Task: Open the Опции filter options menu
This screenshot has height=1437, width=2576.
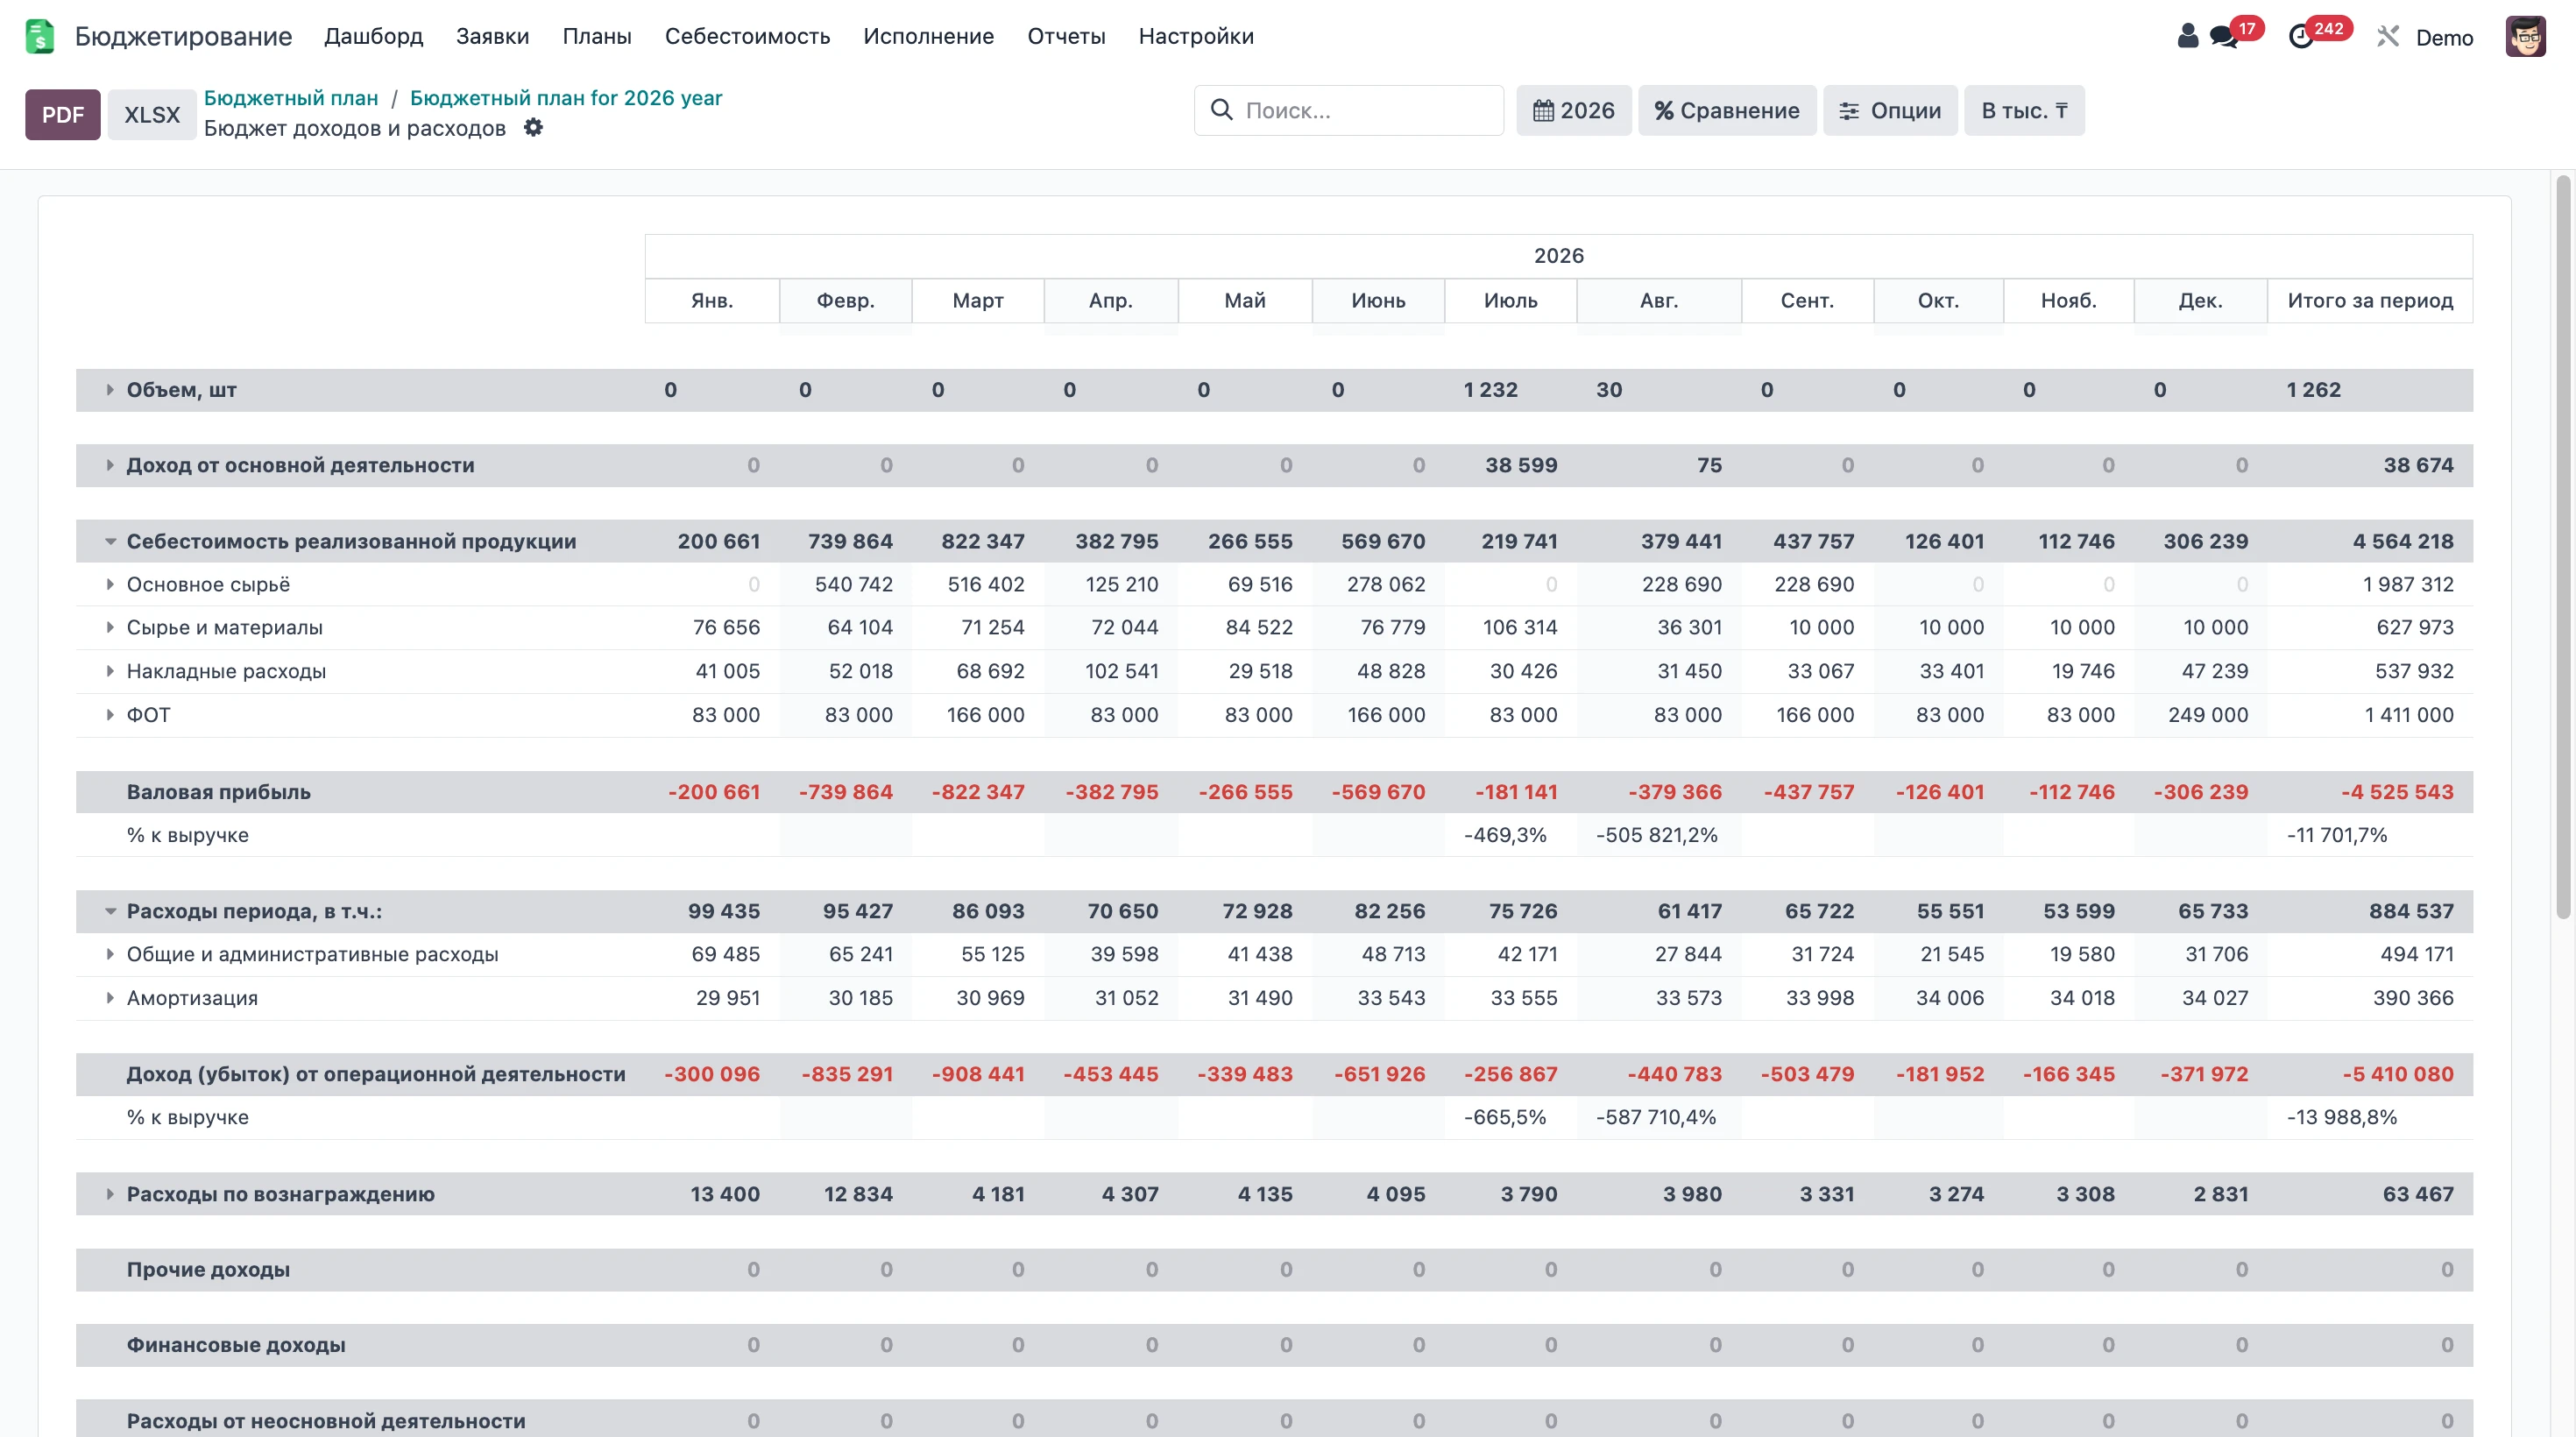Action: pyautogui.click(x=1890, y=110)
